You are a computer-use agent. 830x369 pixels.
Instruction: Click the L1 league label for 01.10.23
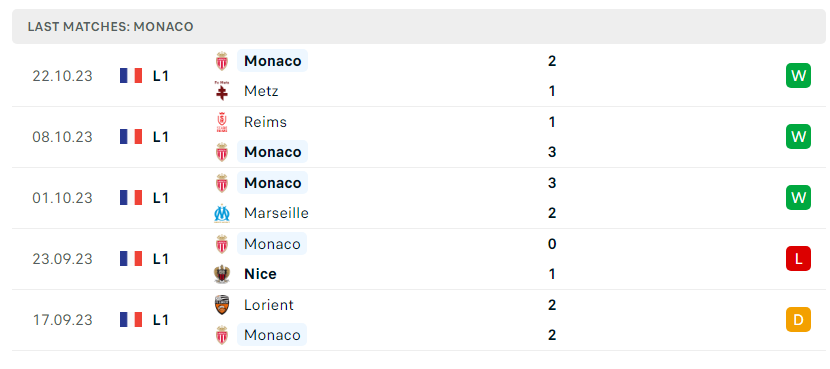tap(160, 198)
